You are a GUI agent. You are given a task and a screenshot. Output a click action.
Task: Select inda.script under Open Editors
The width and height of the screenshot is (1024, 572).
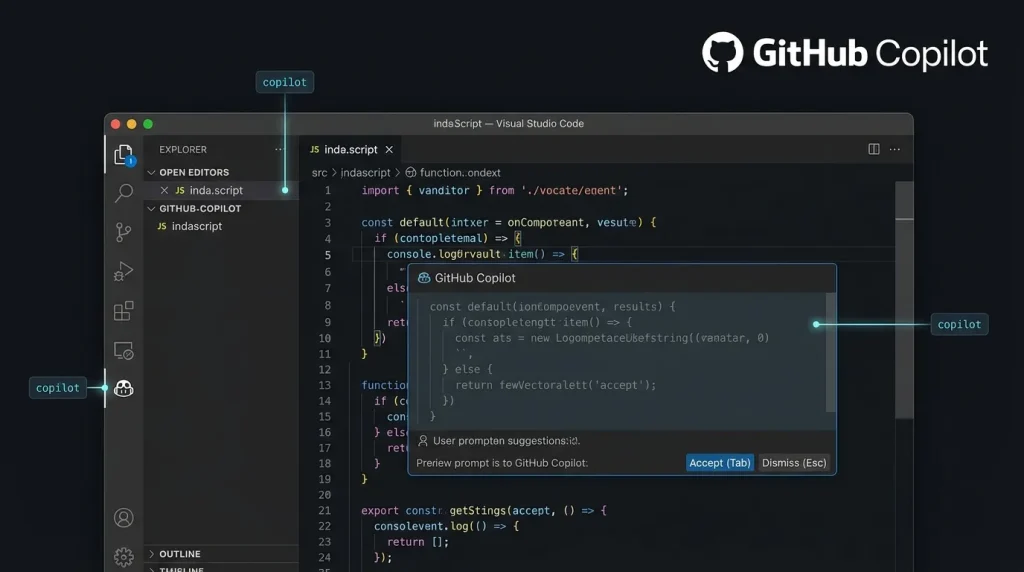click(x=221, y=190)
